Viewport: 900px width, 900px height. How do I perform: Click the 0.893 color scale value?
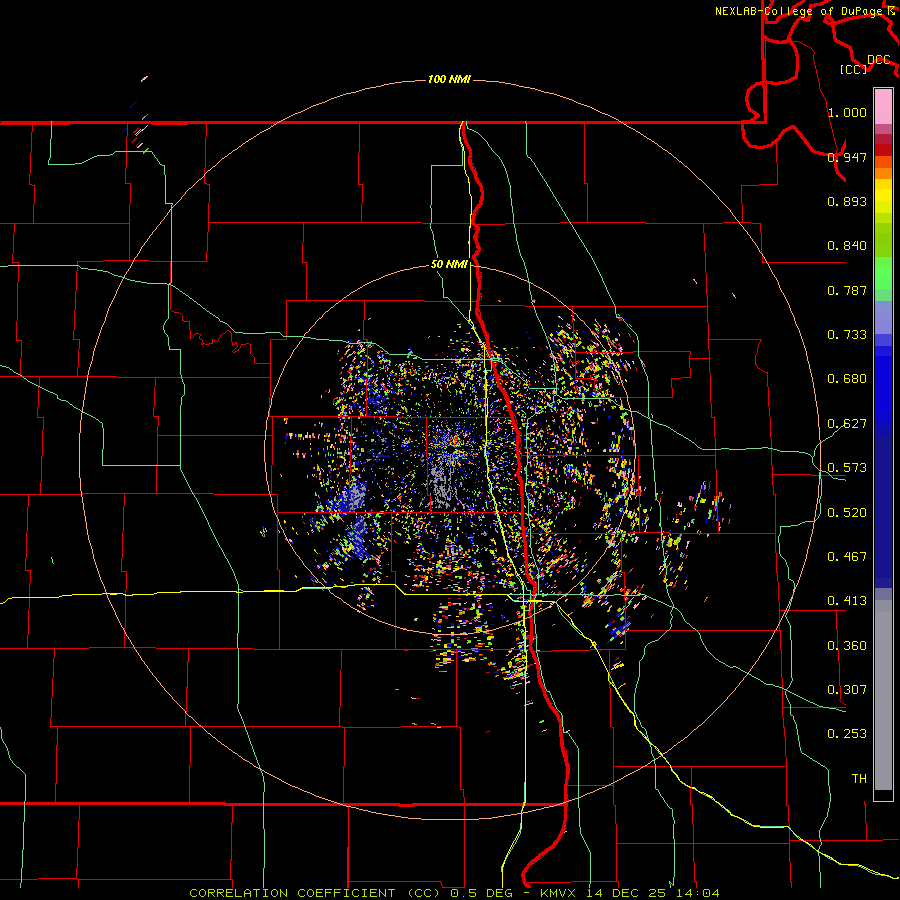point(847,201)
